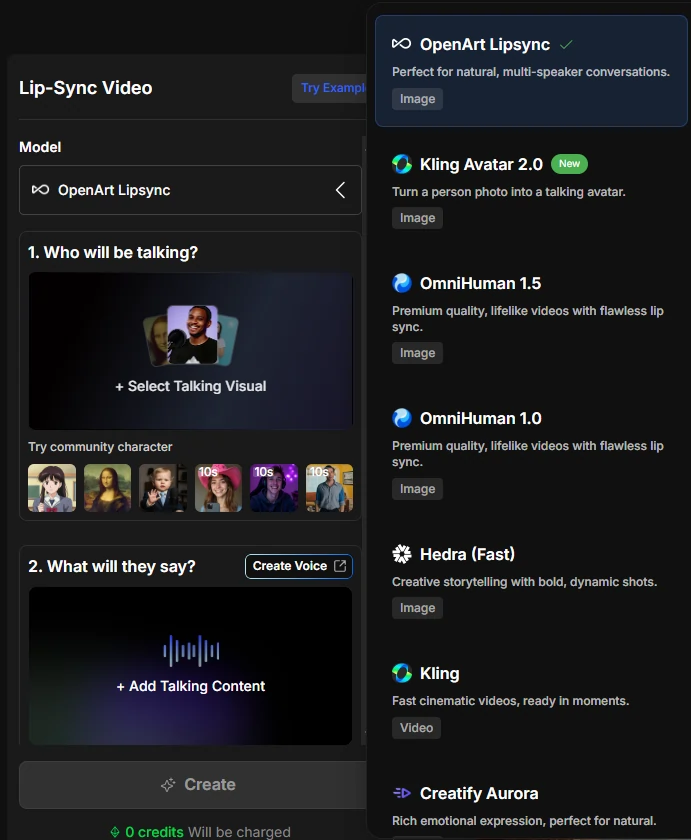Choose the Hedra (Fast) model

point(531,581)
